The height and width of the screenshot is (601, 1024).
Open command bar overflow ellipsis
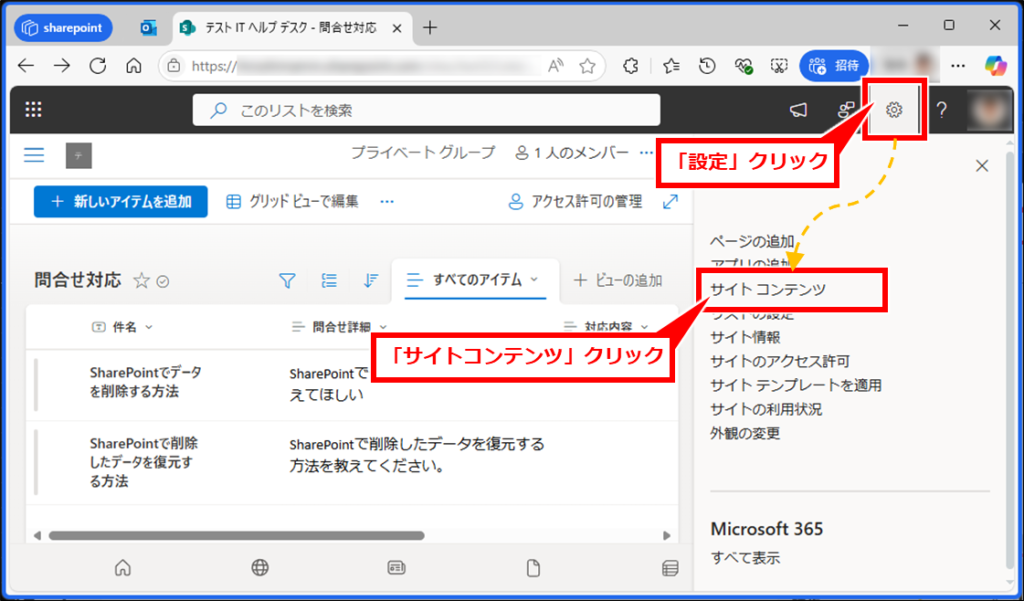click(x=387, y=202)
